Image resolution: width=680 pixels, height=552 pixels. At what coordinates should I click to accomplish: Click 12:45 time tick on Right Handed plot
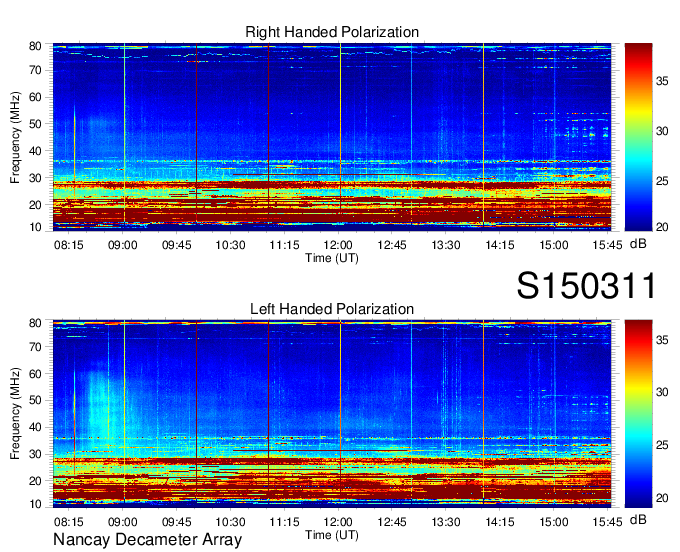(x=392, y=245)
